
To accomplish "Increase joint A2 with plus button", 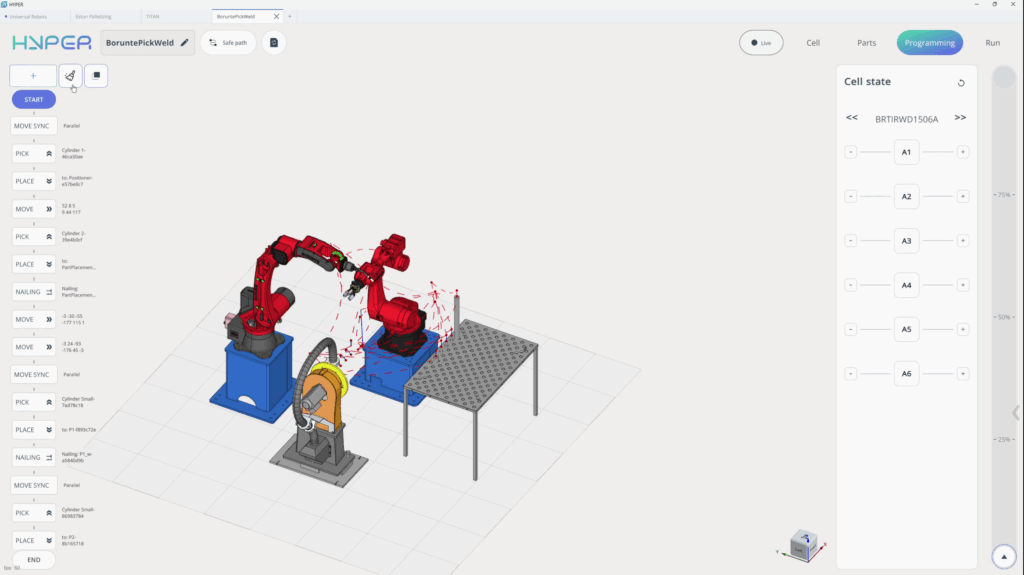I will (963, 196).
